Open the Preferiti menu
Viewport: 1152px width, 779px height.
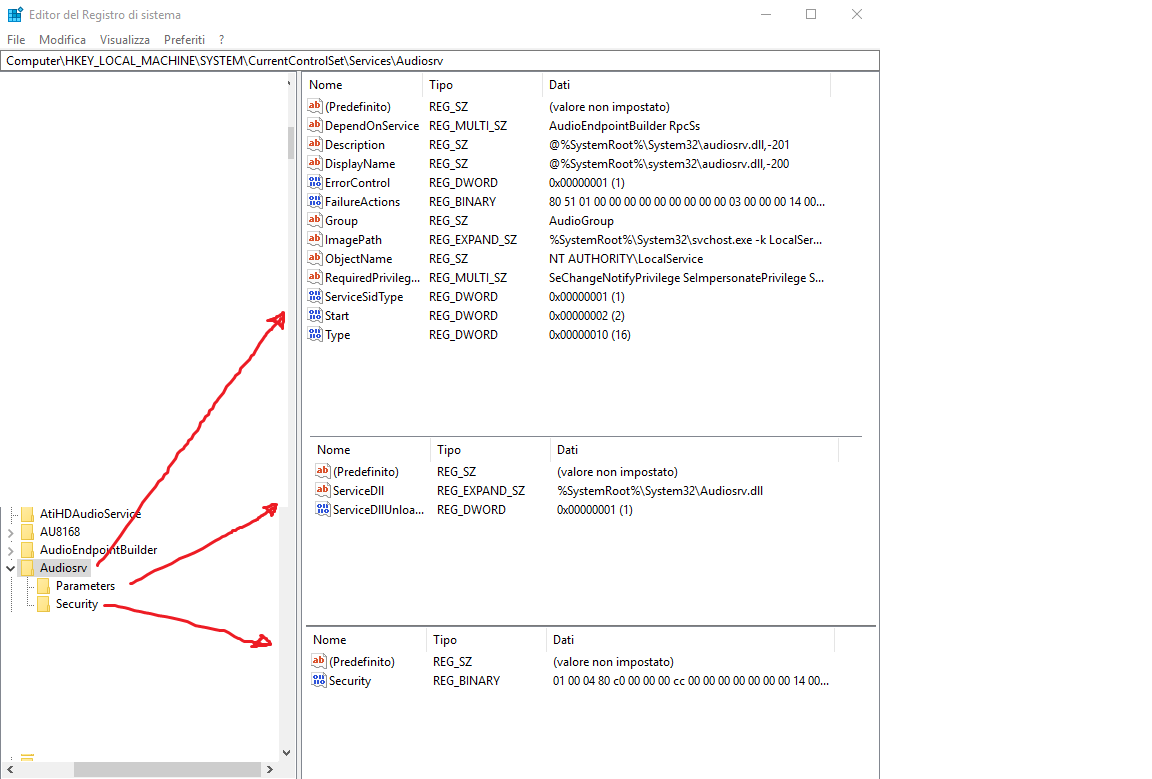click(184, 40)
